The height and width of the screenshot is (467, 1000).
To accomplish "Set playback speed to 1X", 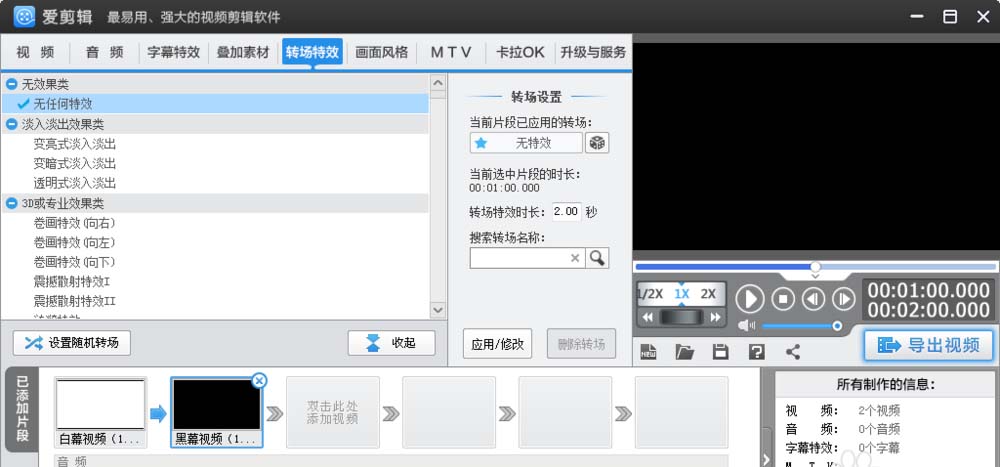I will tap(682, 294).
